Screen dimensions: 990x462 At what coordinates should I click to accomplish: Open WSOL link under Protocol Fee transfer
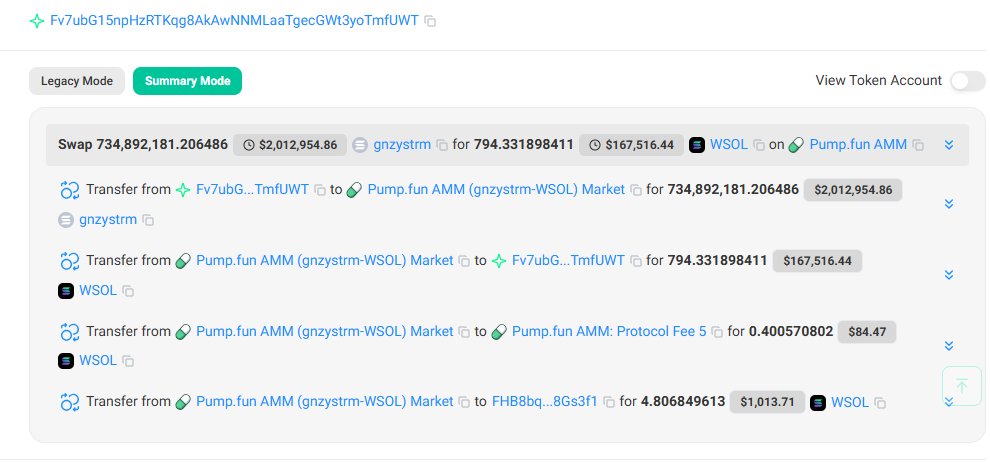[98, 360]
